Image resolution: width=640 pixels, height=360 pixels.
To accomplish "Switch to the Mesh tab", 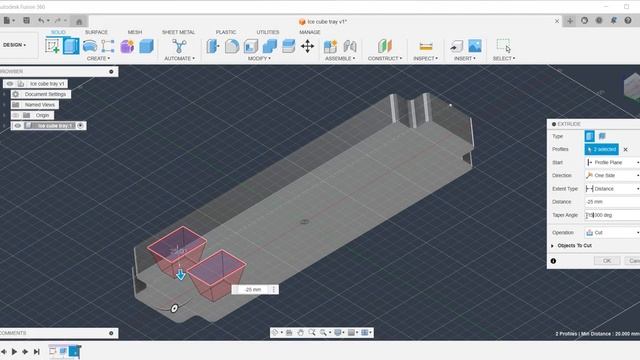I will [135, 32].
